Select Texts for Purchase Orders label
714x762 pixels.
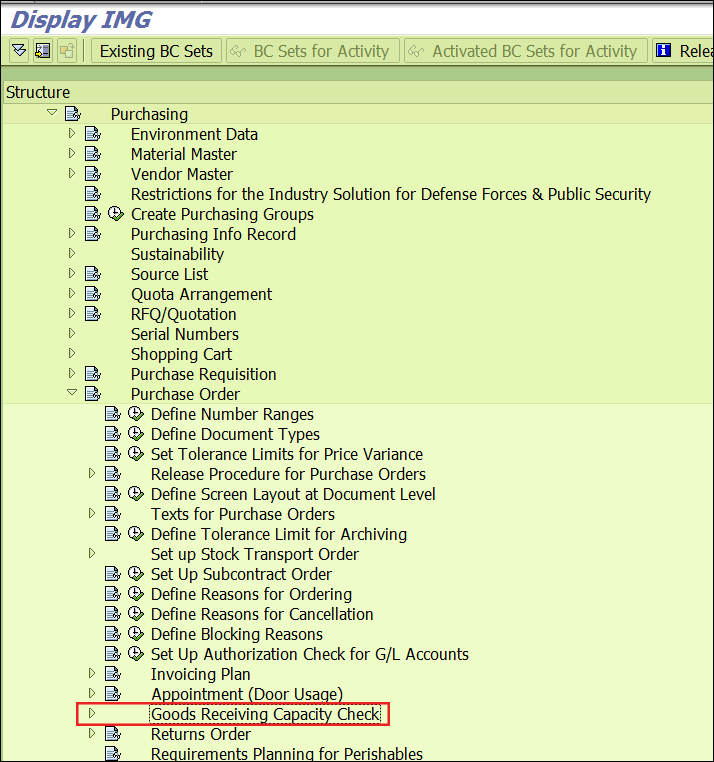click(243, 514)
